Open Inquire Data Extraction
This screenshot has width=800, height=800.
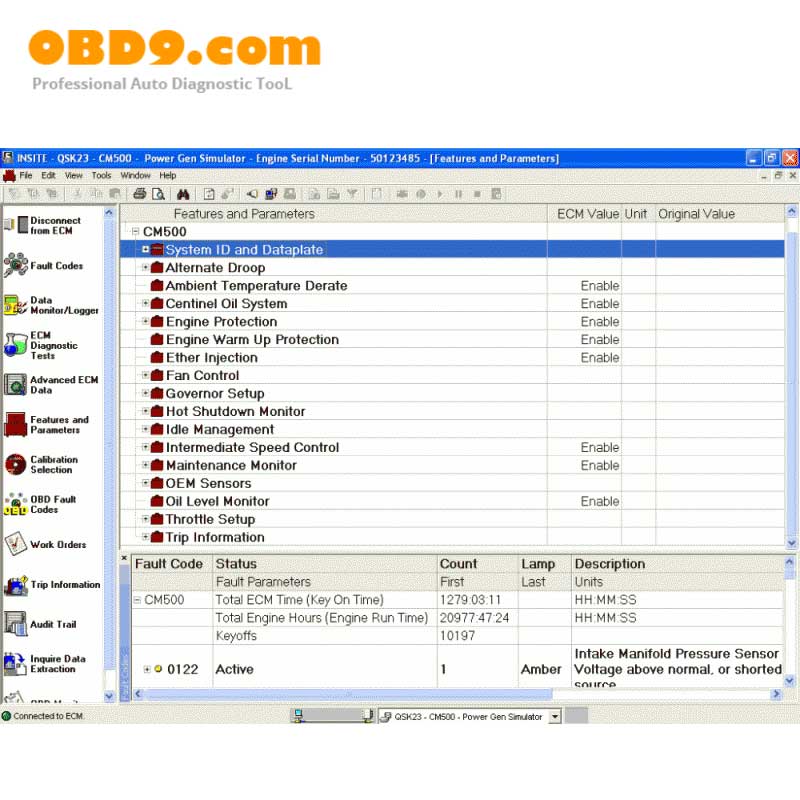tap(45, 664)
